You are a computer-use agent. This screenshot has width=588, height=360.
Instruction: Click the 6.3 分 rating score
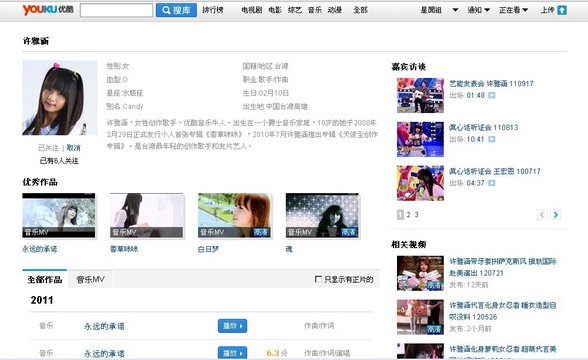click(x=277, y=353)
